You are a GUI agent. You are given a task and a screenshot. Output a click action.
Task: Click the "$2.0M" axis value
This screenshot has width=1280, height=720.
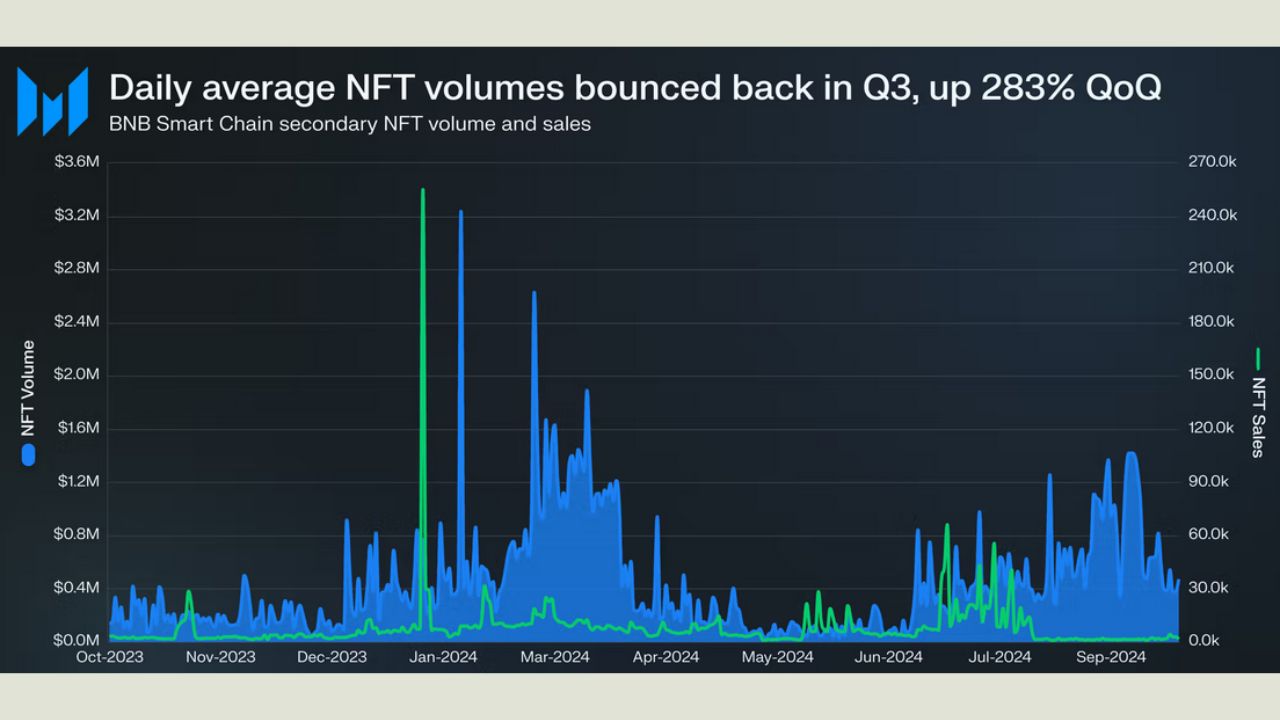point(76,374)
